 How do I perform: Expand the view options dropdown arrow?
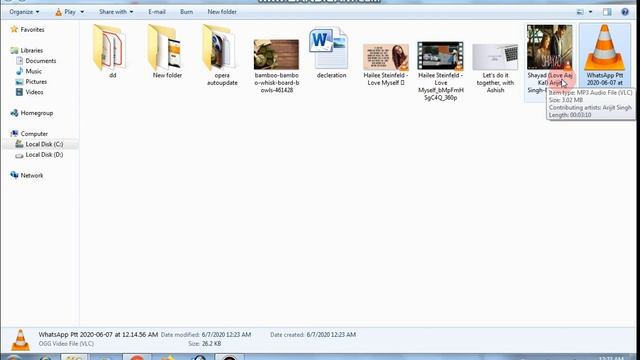[x=590, y=12]
